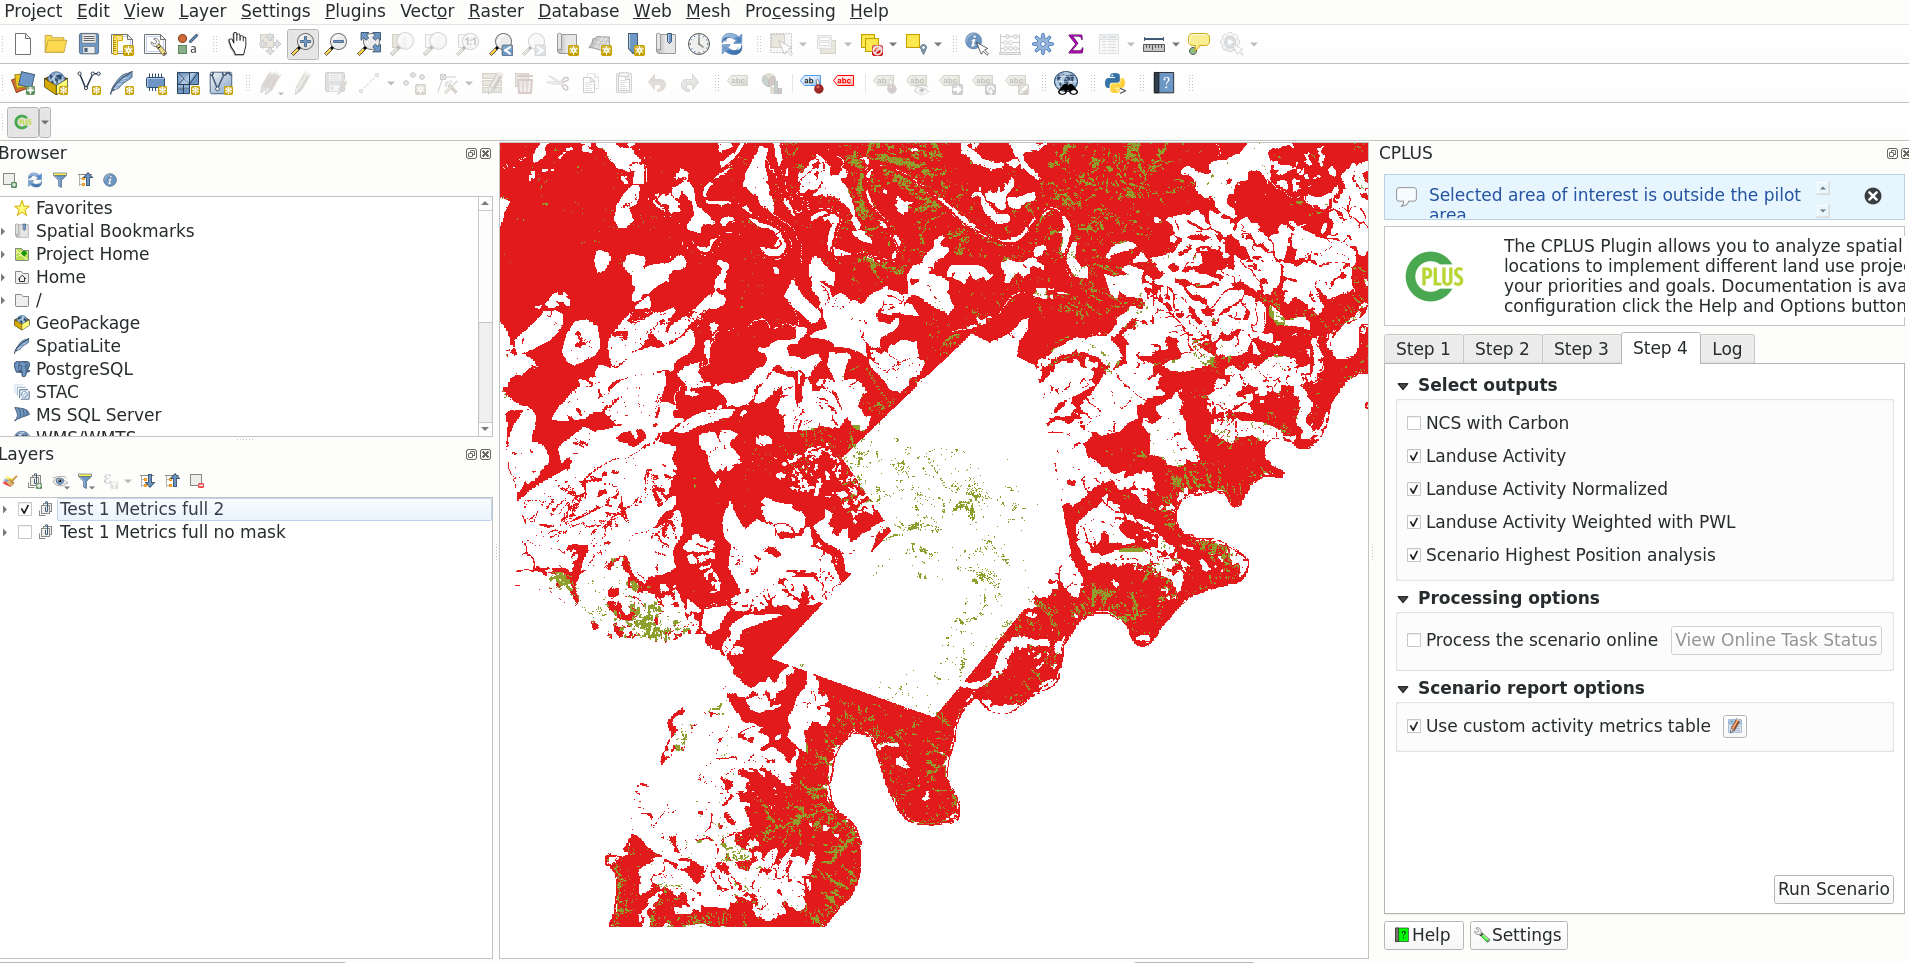The image size is (1909, 963).
Task: Select the Pan Map hand tool
Action: tap(237, 44)
